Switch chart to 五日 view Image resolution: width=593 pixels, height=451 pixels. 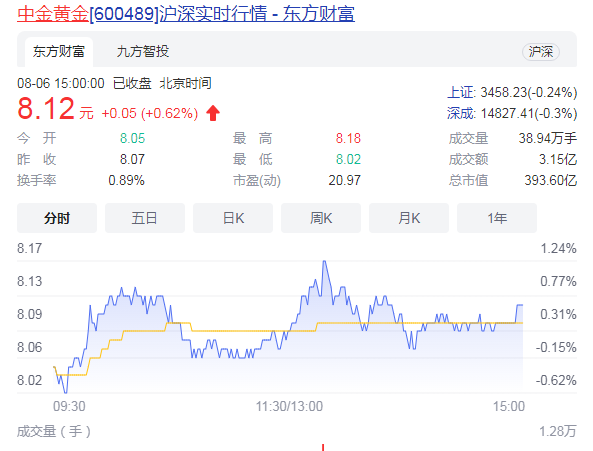point(145,218)
